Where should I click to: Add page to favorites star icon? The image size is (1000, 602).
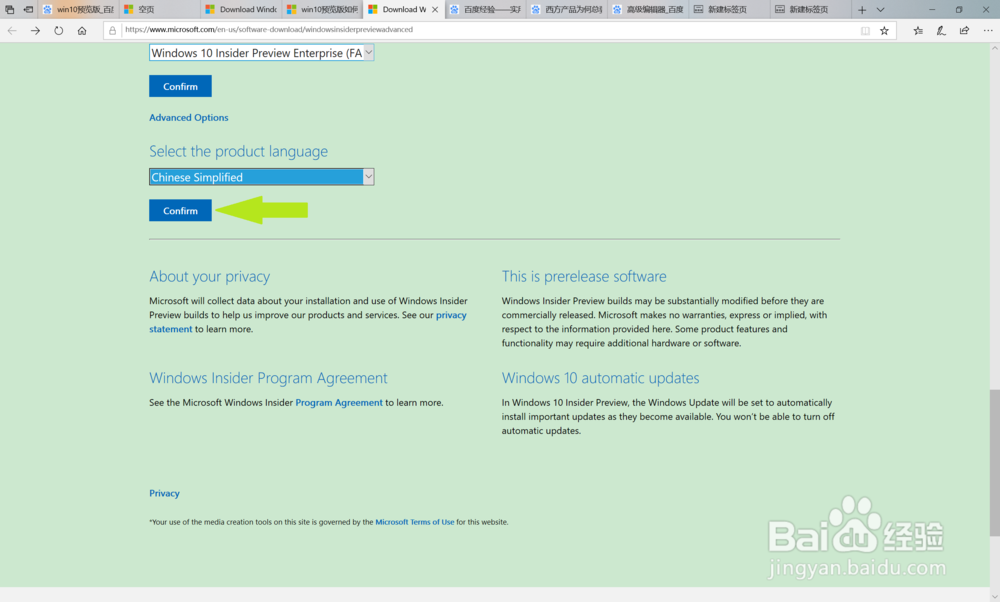[884, 31]
